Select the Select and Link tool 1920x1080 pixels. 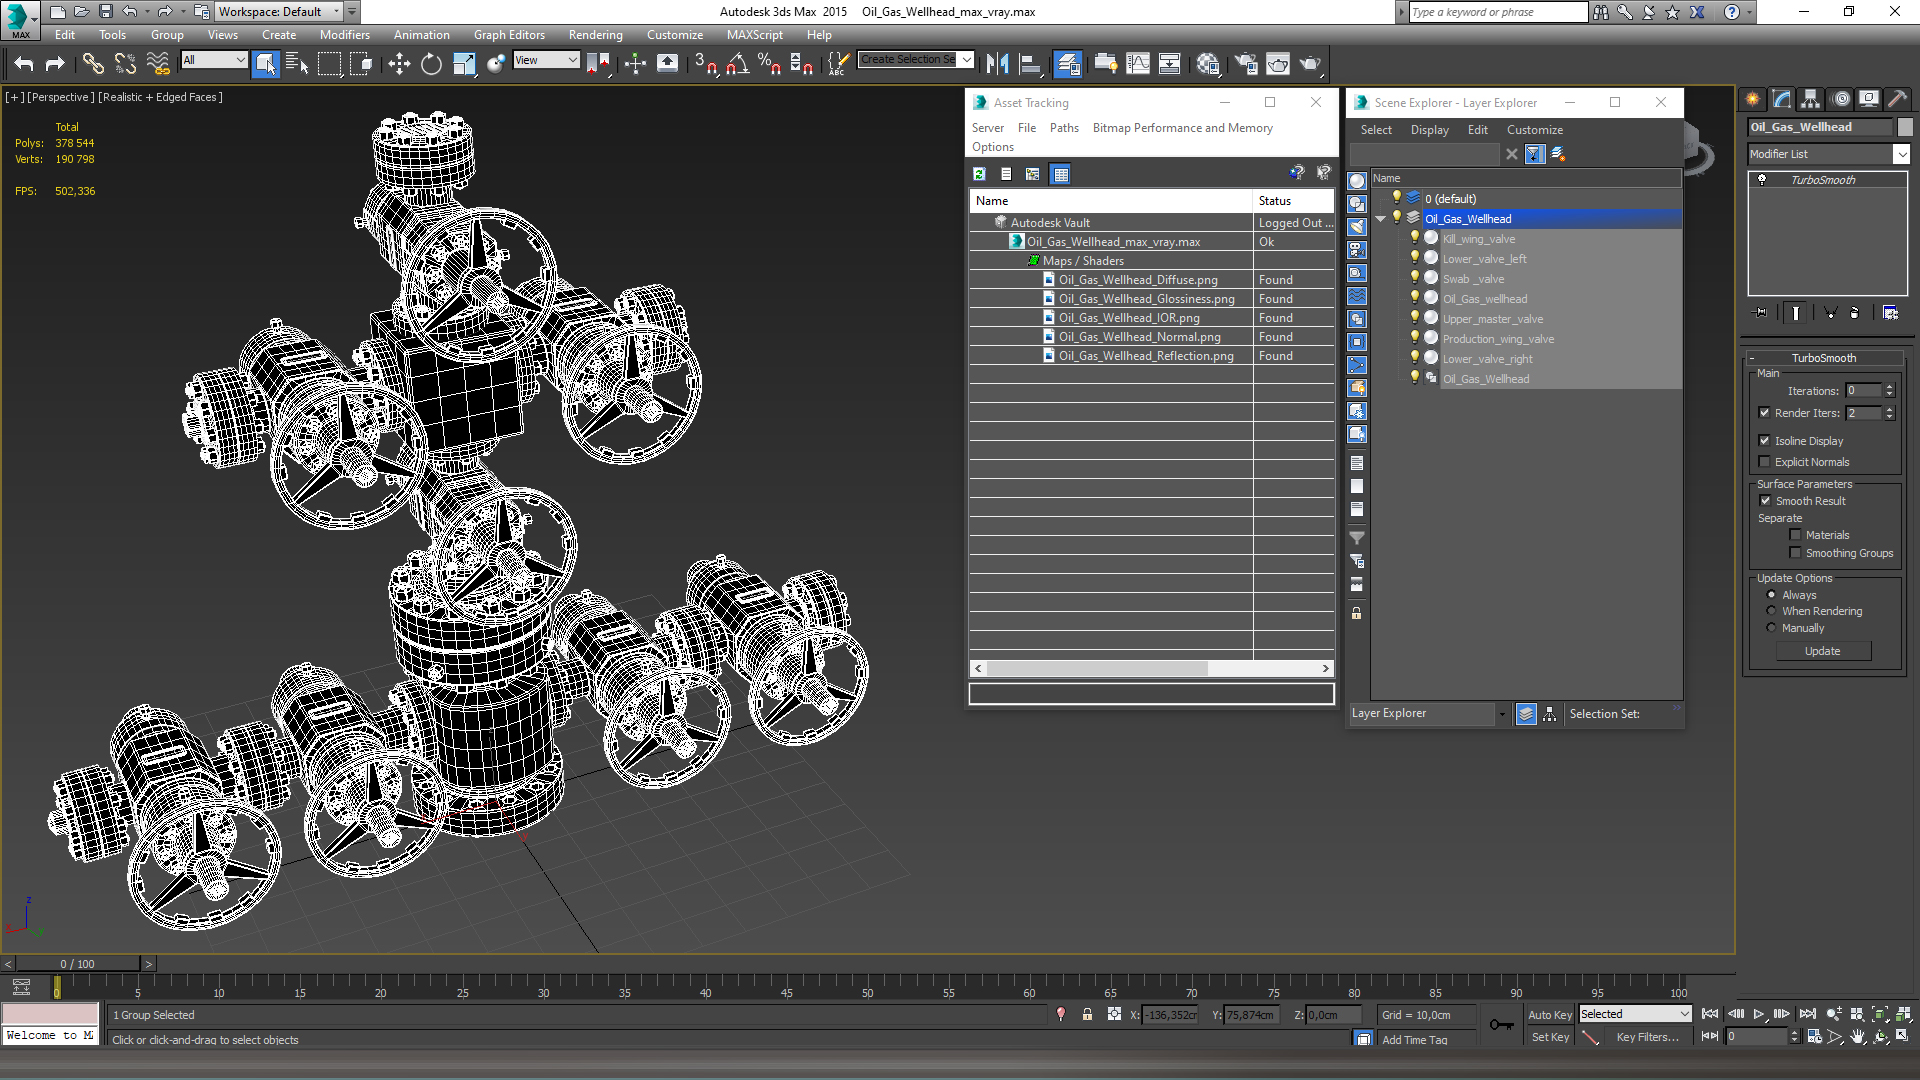click(x=93, y=64)
